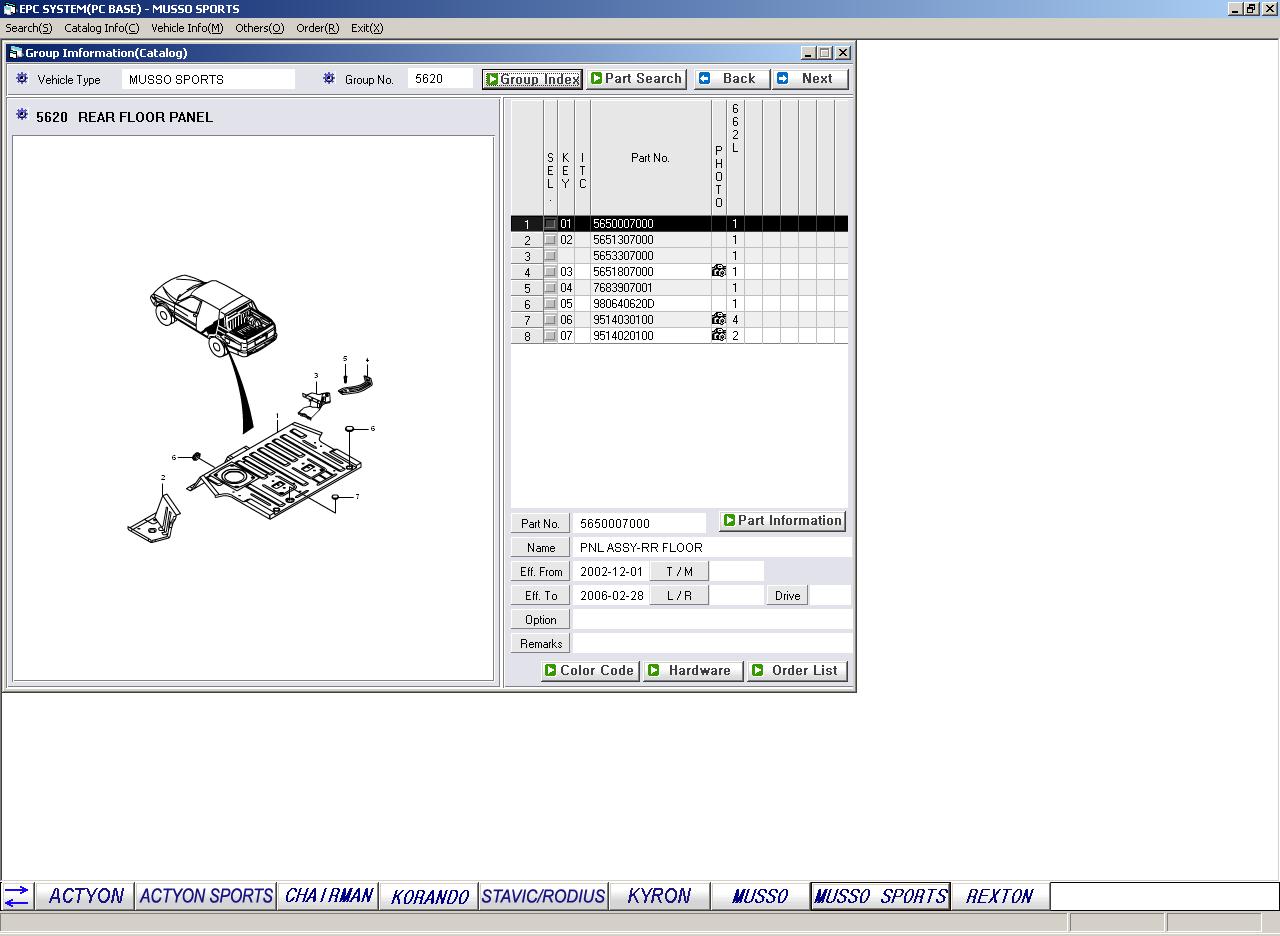Click the Vehicle Type field showing MUSSO SPORTS
Screen dimensions: 1280x936
click(208, 79)
